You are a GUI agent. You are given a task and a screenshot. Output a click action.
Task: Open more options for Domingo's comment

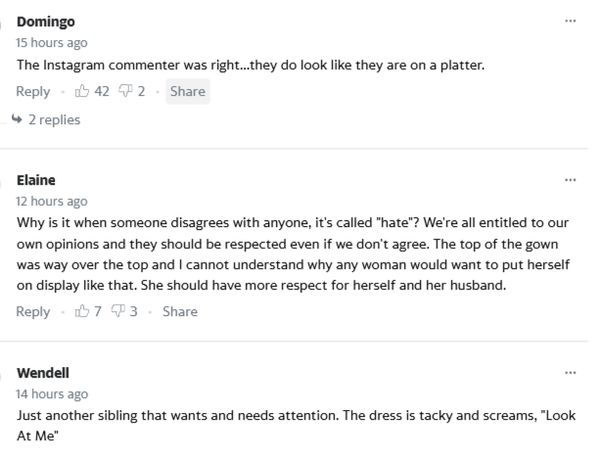click(x=570, y=20)
